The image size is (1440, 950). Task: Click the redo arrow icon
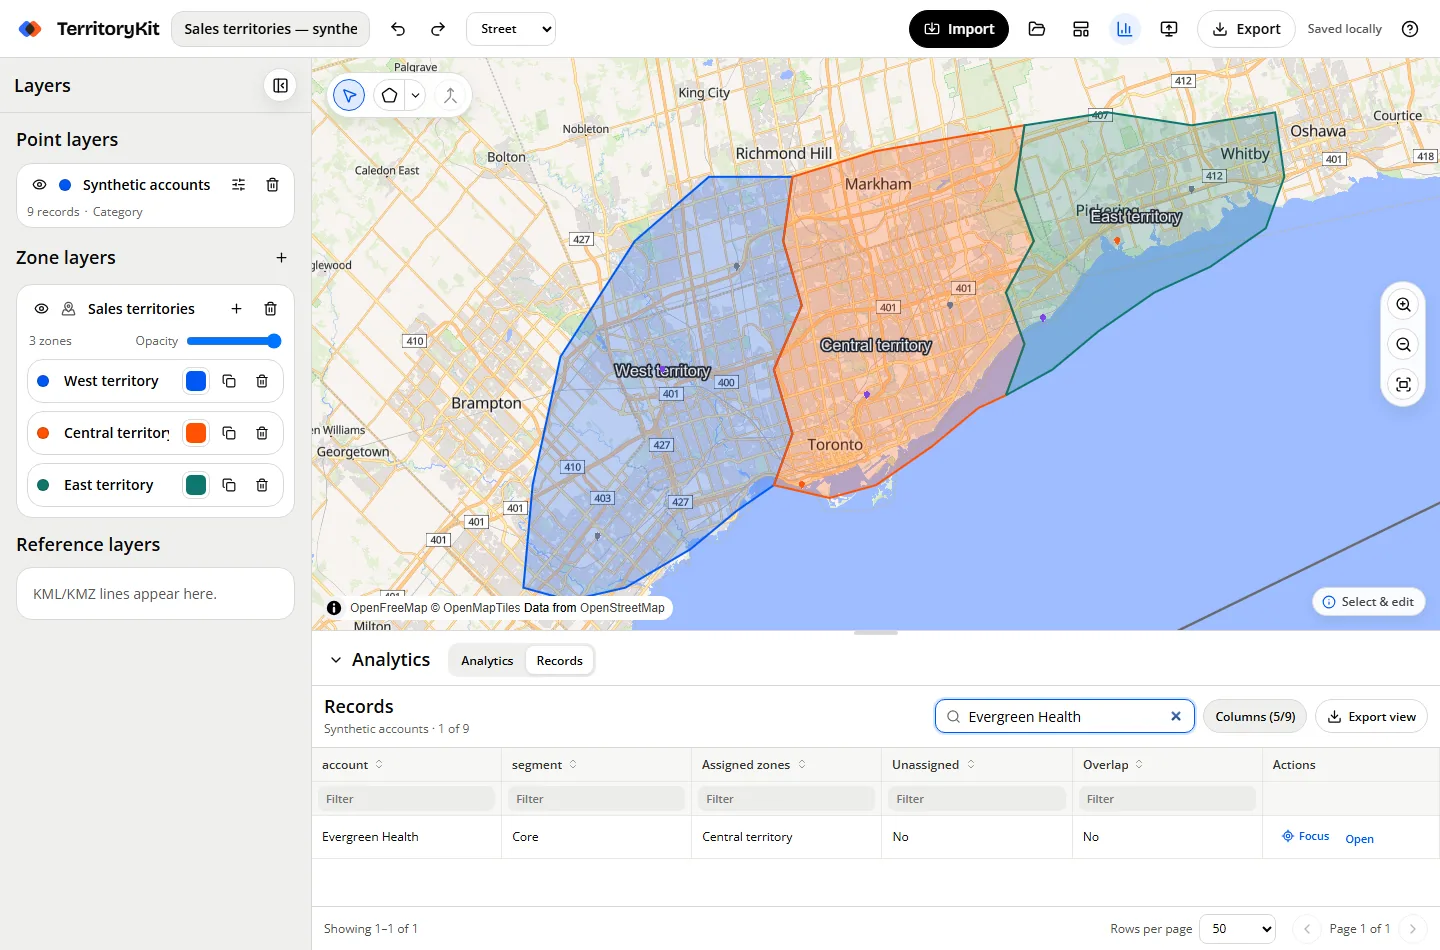438,29
